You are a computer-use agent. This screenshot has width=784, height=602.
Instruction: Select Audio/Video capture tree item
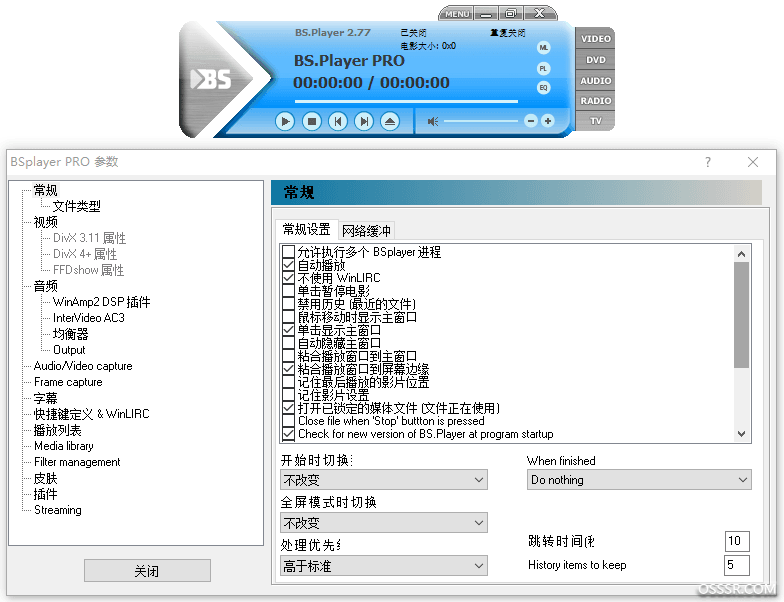coord(83,366)
